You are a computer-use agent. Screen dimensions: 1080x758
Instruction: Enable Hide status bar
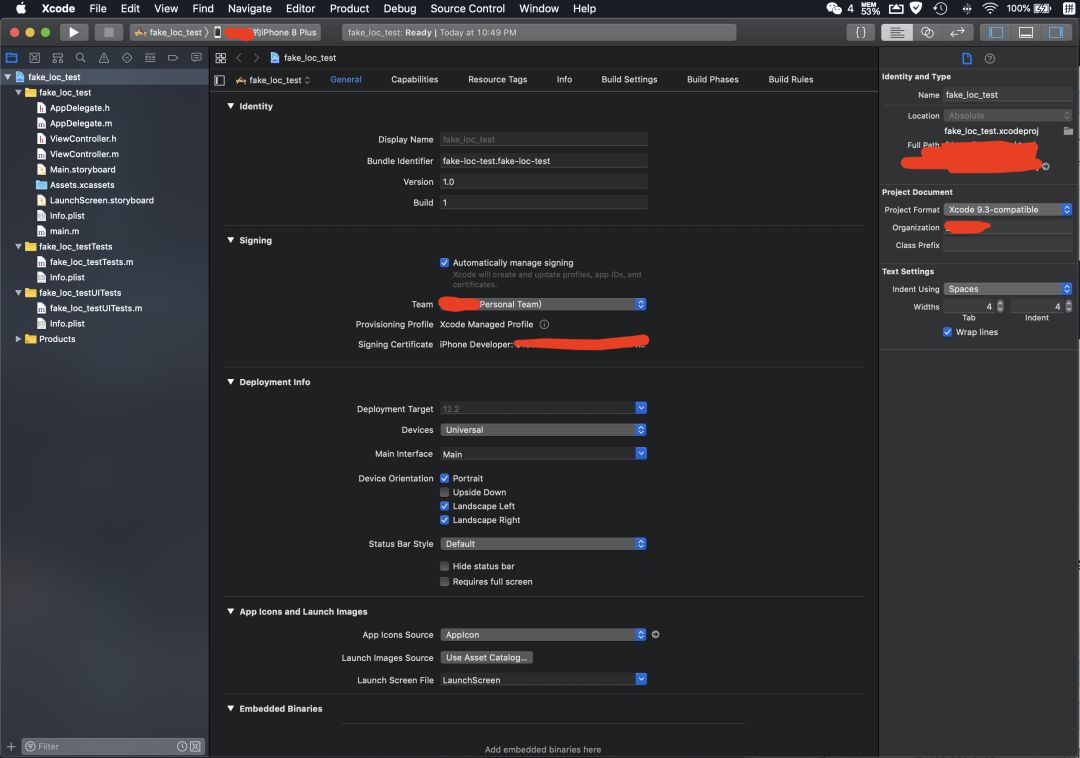(x=444, y=566)
